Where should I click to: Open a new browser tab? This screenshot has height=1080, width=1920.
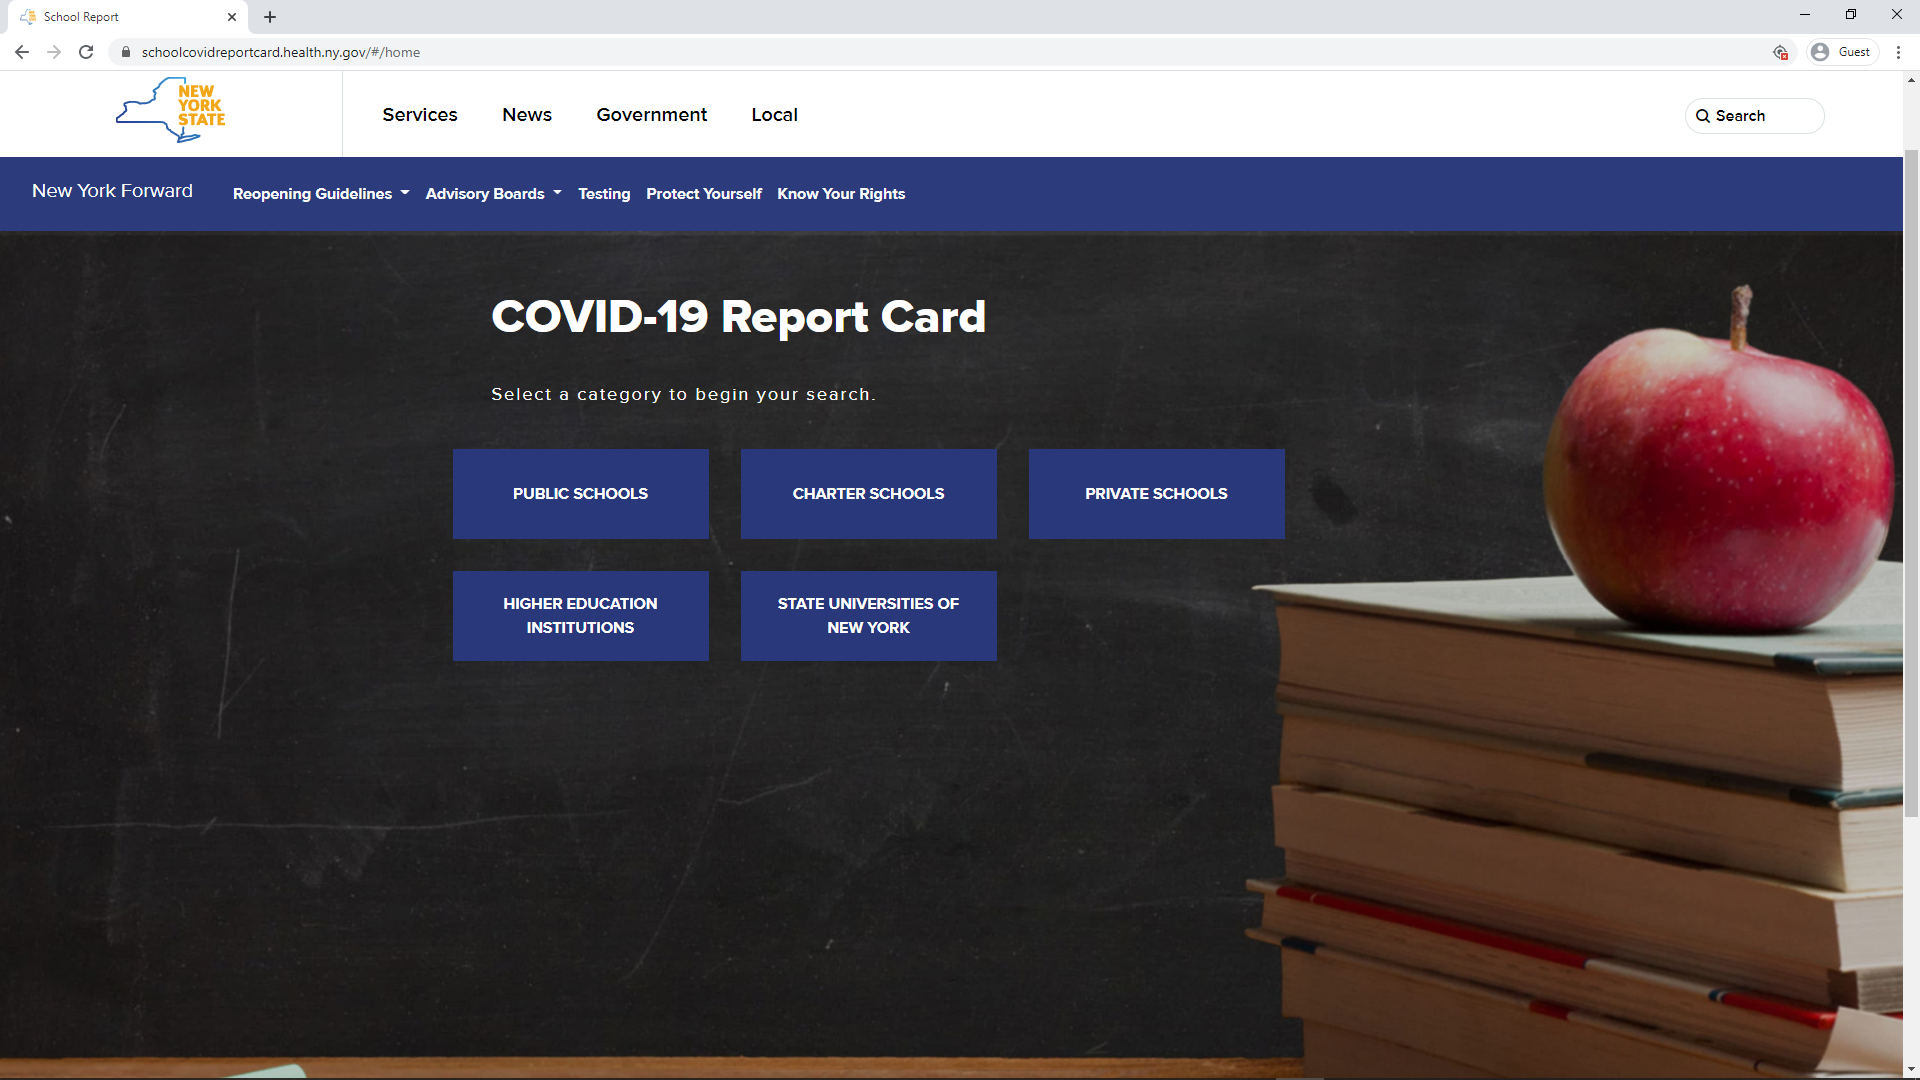coord(270,17)
